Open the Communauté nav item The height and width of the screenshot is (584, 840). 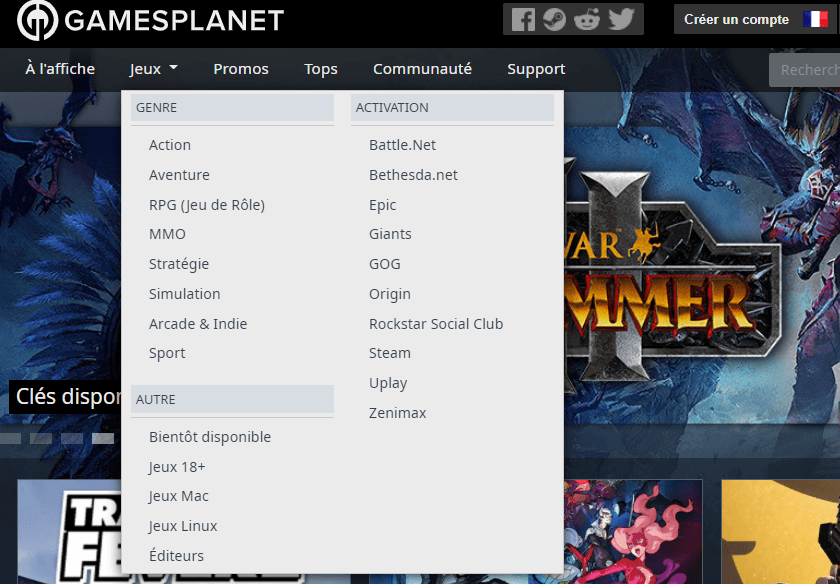(x=422, y=69)
